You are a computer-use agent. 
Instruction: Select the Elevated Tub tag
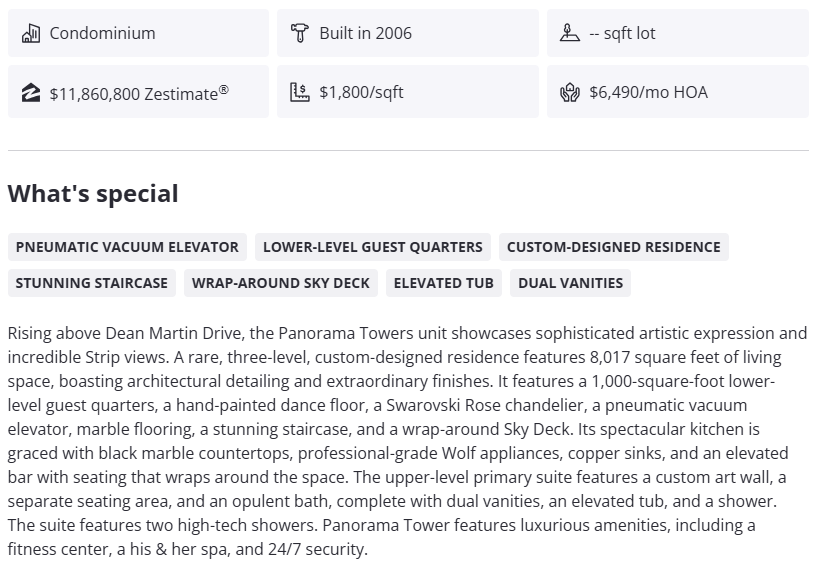[444, 283]
